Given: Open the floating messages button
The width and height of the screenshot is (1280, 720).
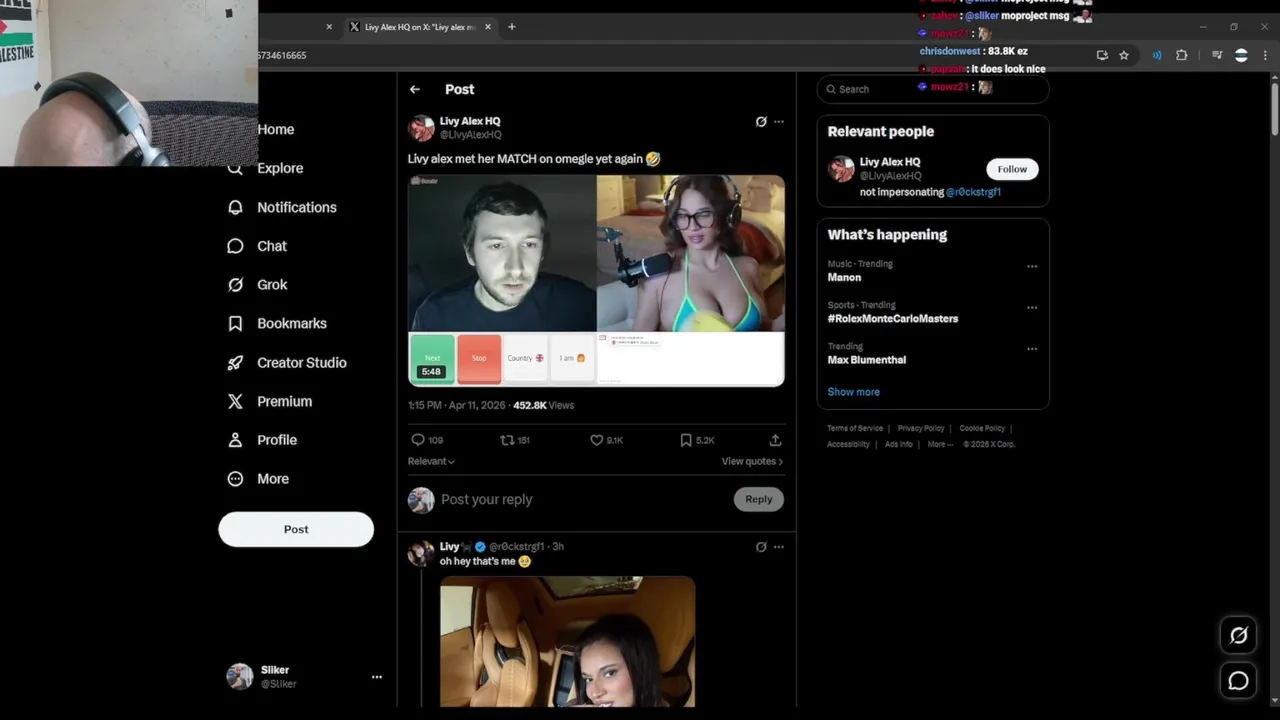Looking at the screenshot, I should coord(1238,681).
